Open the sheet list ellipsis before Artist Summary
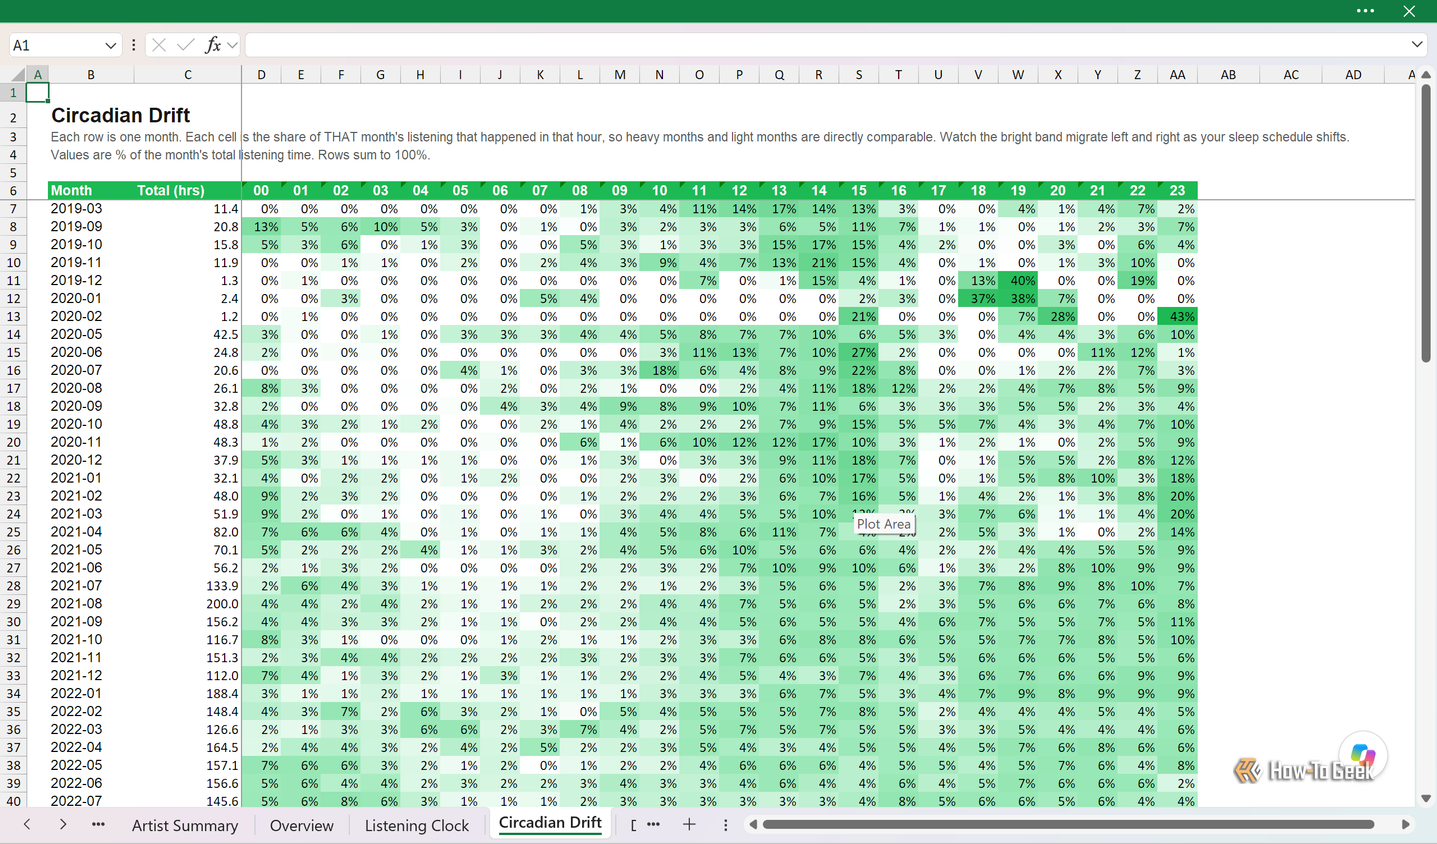The image size is (1437, 844). [x=98, y=825]
